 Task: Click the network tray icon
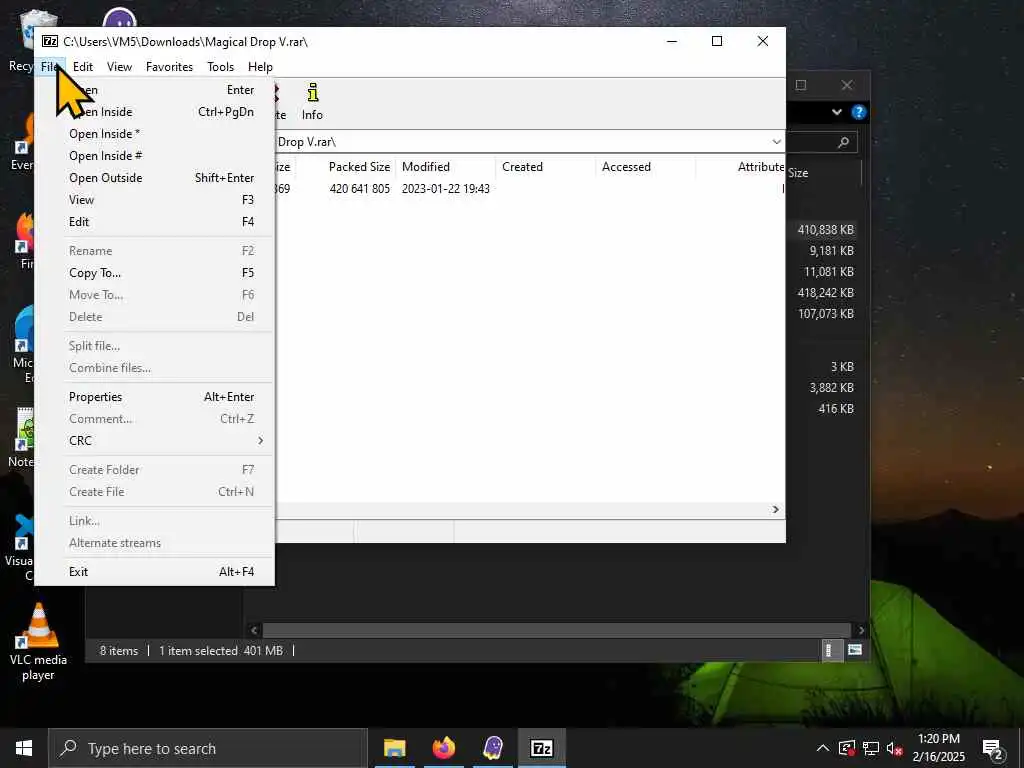(871, 748)
